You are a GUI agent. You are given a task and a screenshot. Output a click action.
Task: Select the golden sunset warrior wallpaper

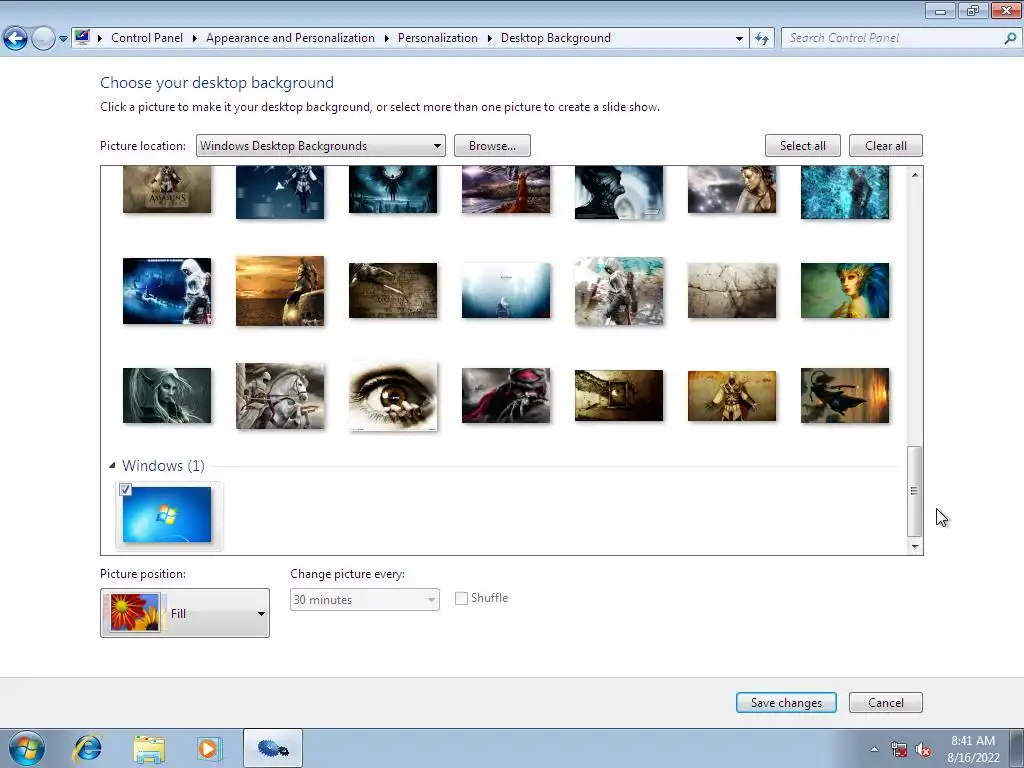pos(280,291)
